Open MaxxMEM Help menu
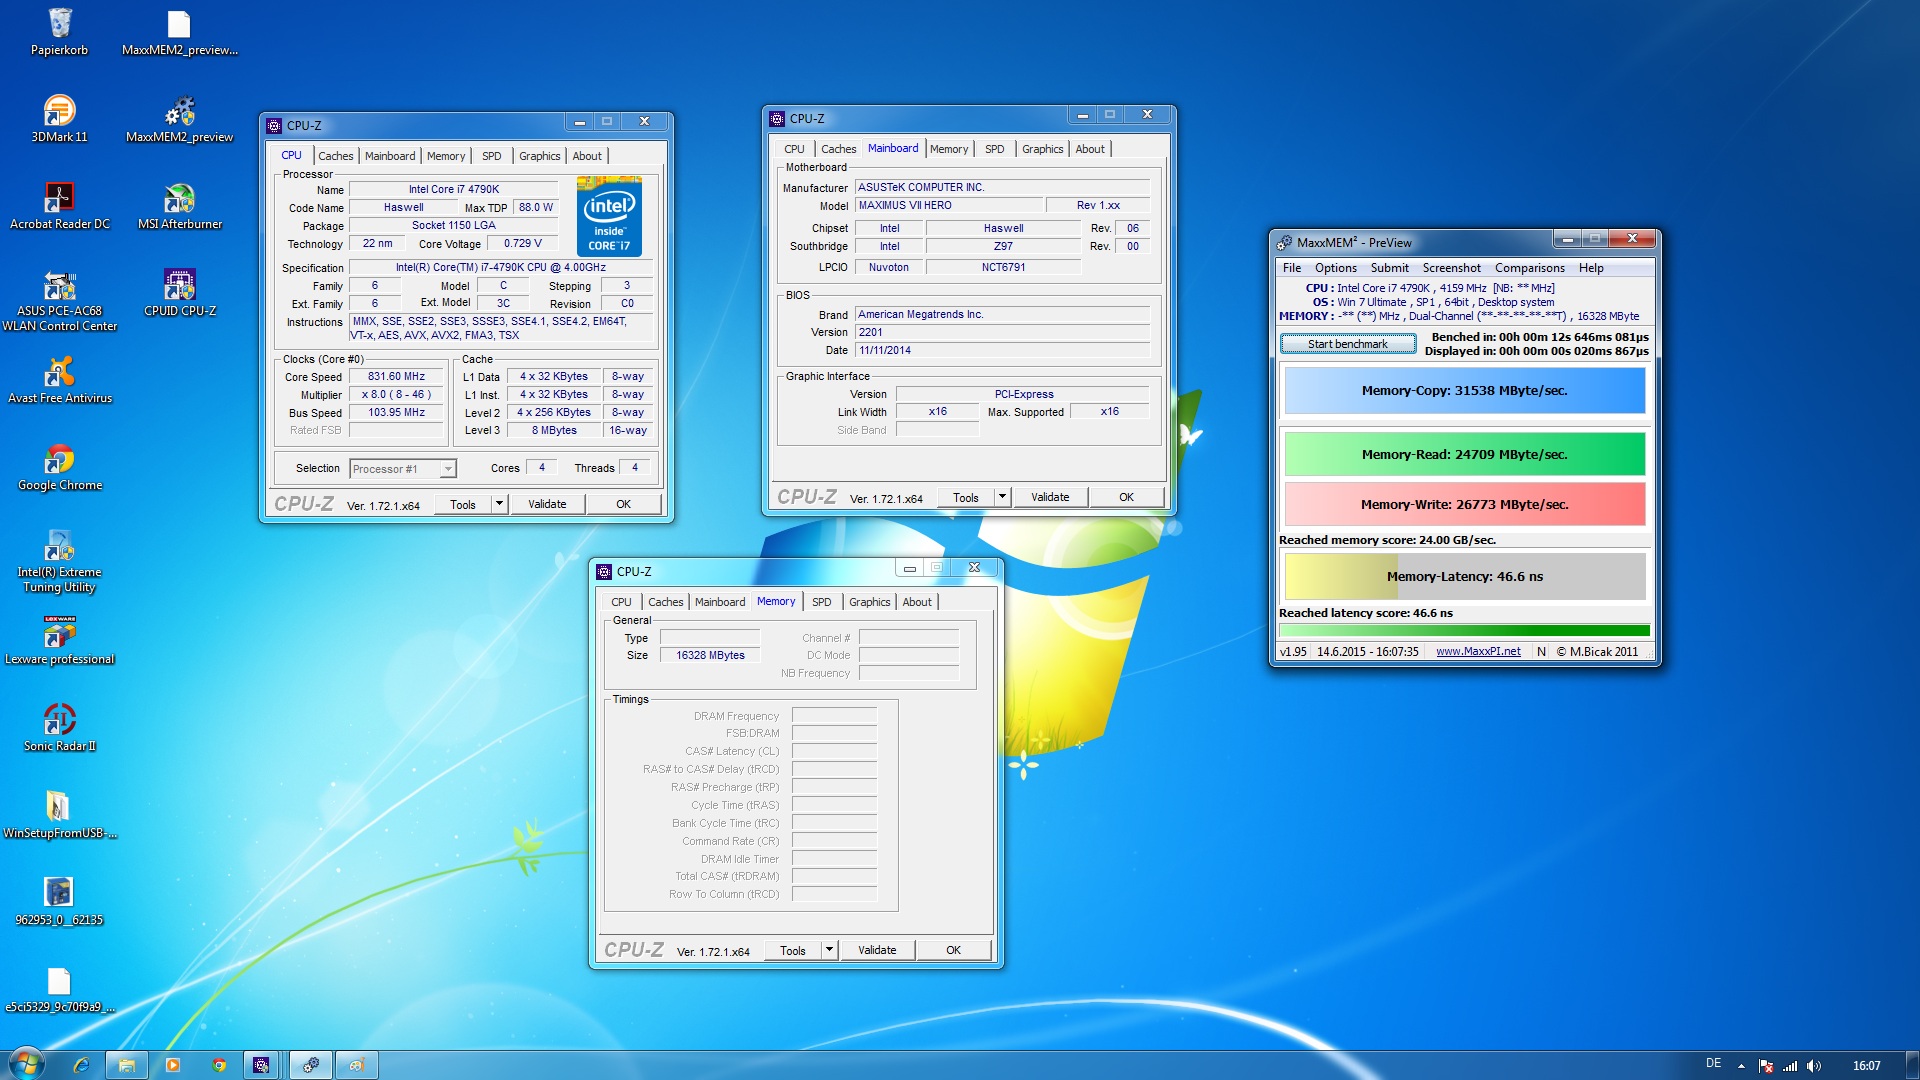 click(x=1591, y=268)
